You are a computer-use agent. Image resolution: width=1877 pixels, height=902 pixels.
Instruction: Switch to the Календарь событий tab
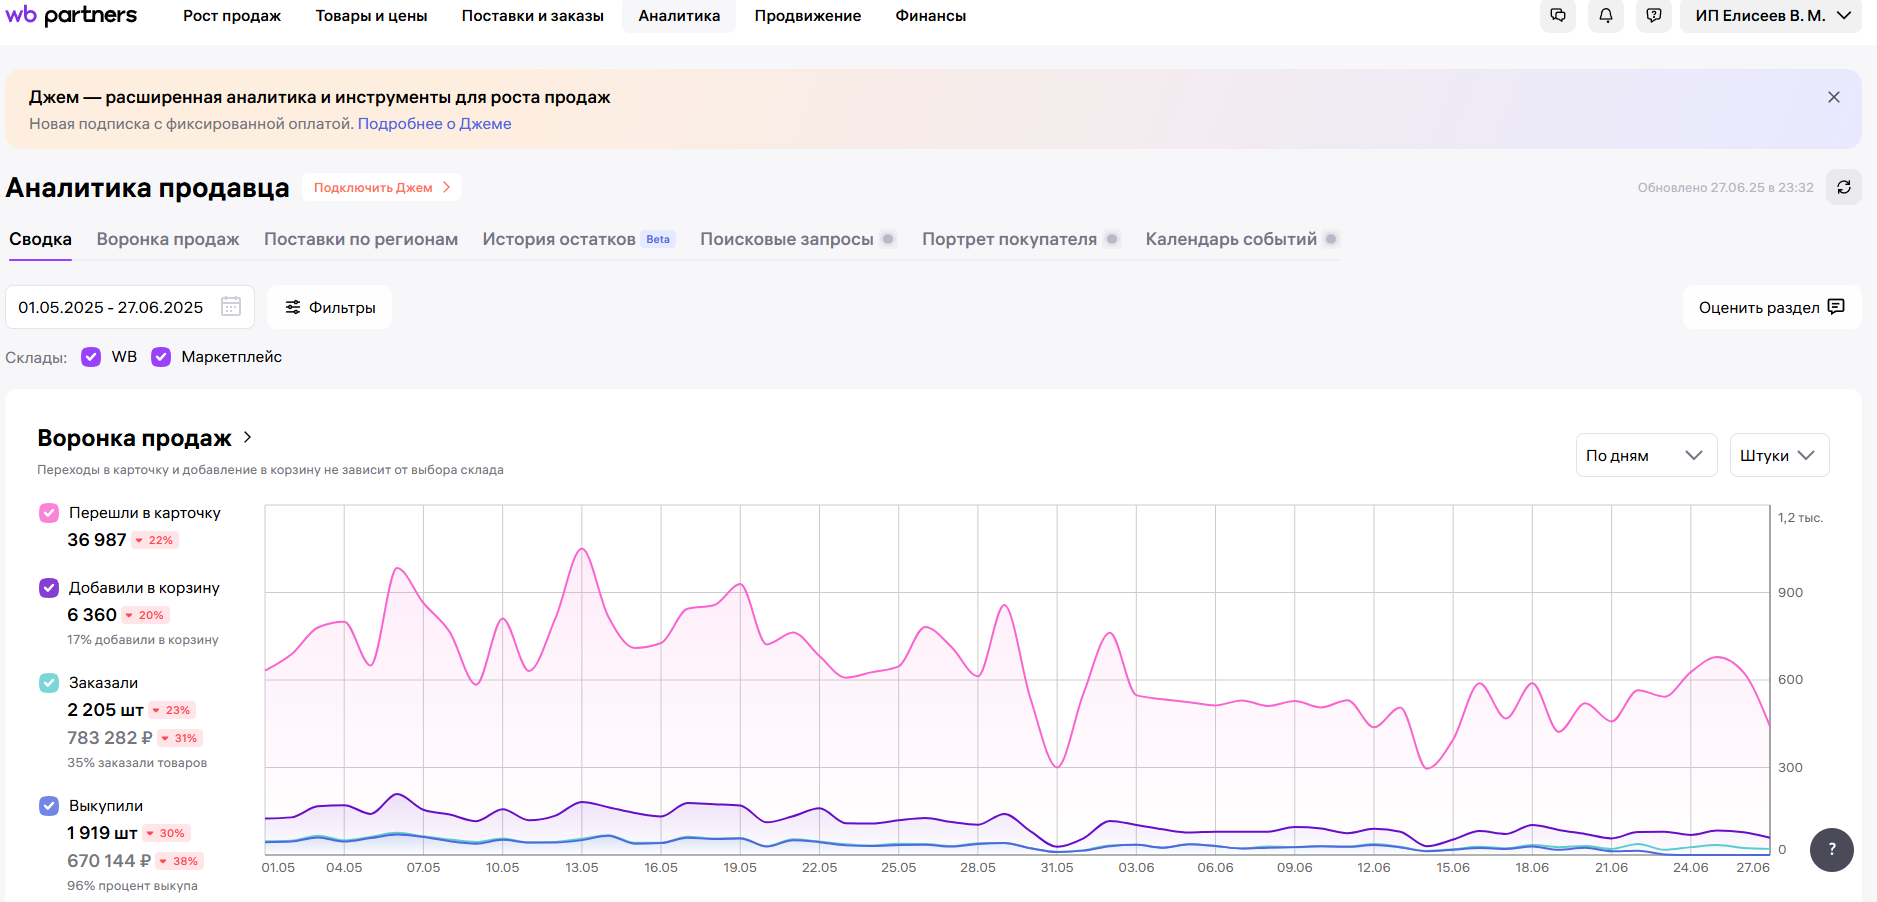point(1231,239)
